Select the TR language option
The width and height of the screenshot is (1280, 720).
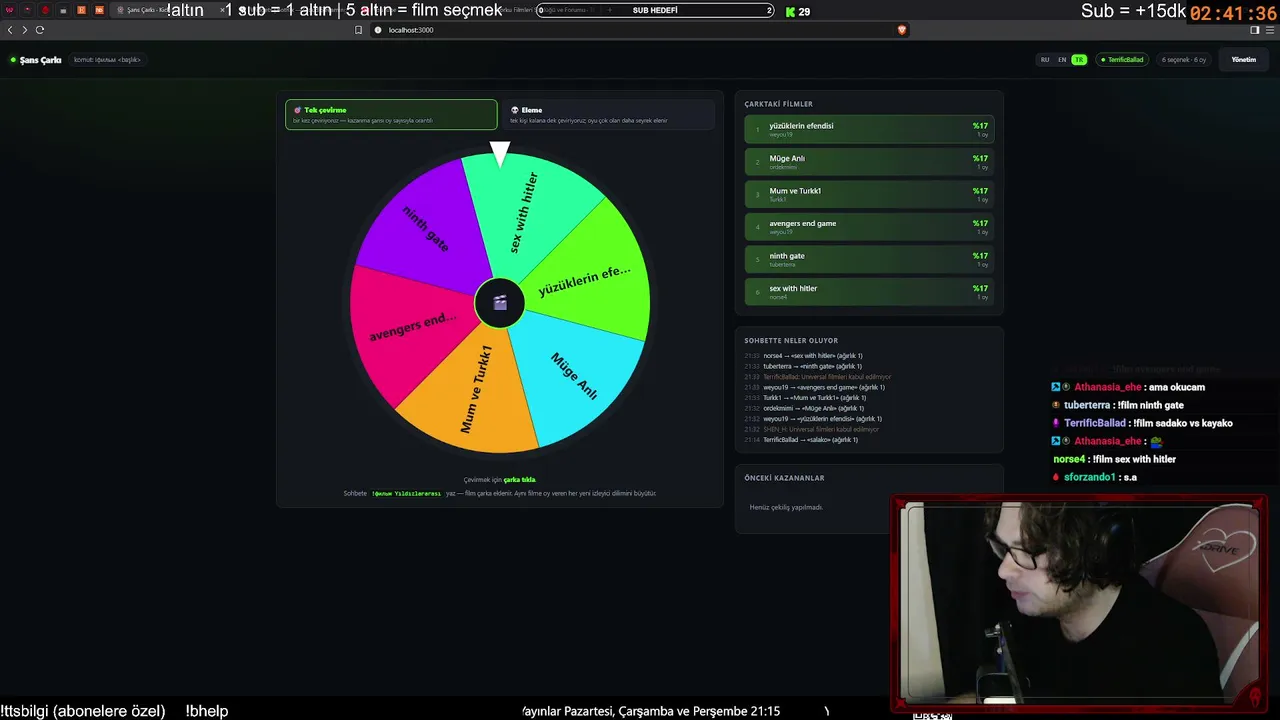click(x=1079, y=60)
